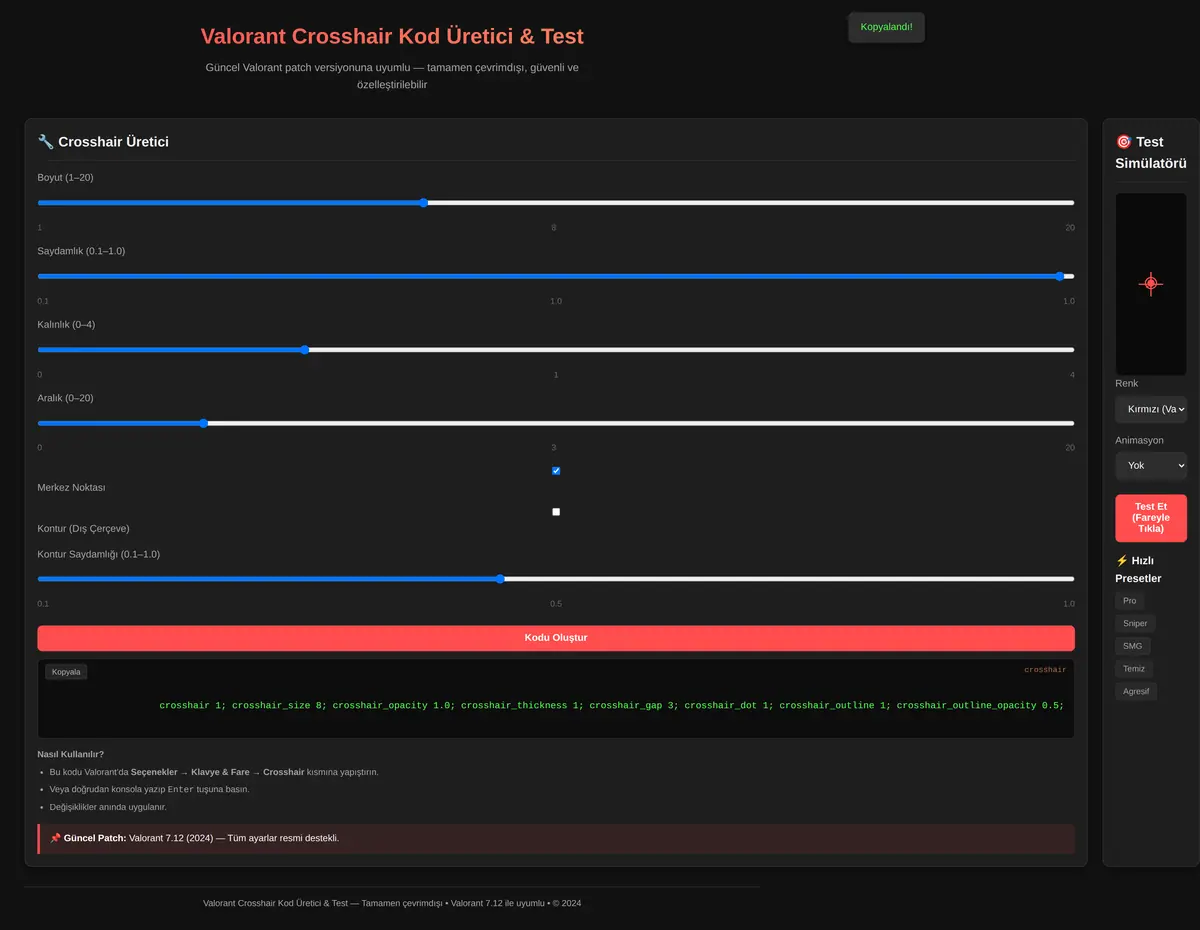Click the wrench icon beside Crosshair Üretici
Image resolution: width=1200 pixels, height=930 pixels.
46,142
